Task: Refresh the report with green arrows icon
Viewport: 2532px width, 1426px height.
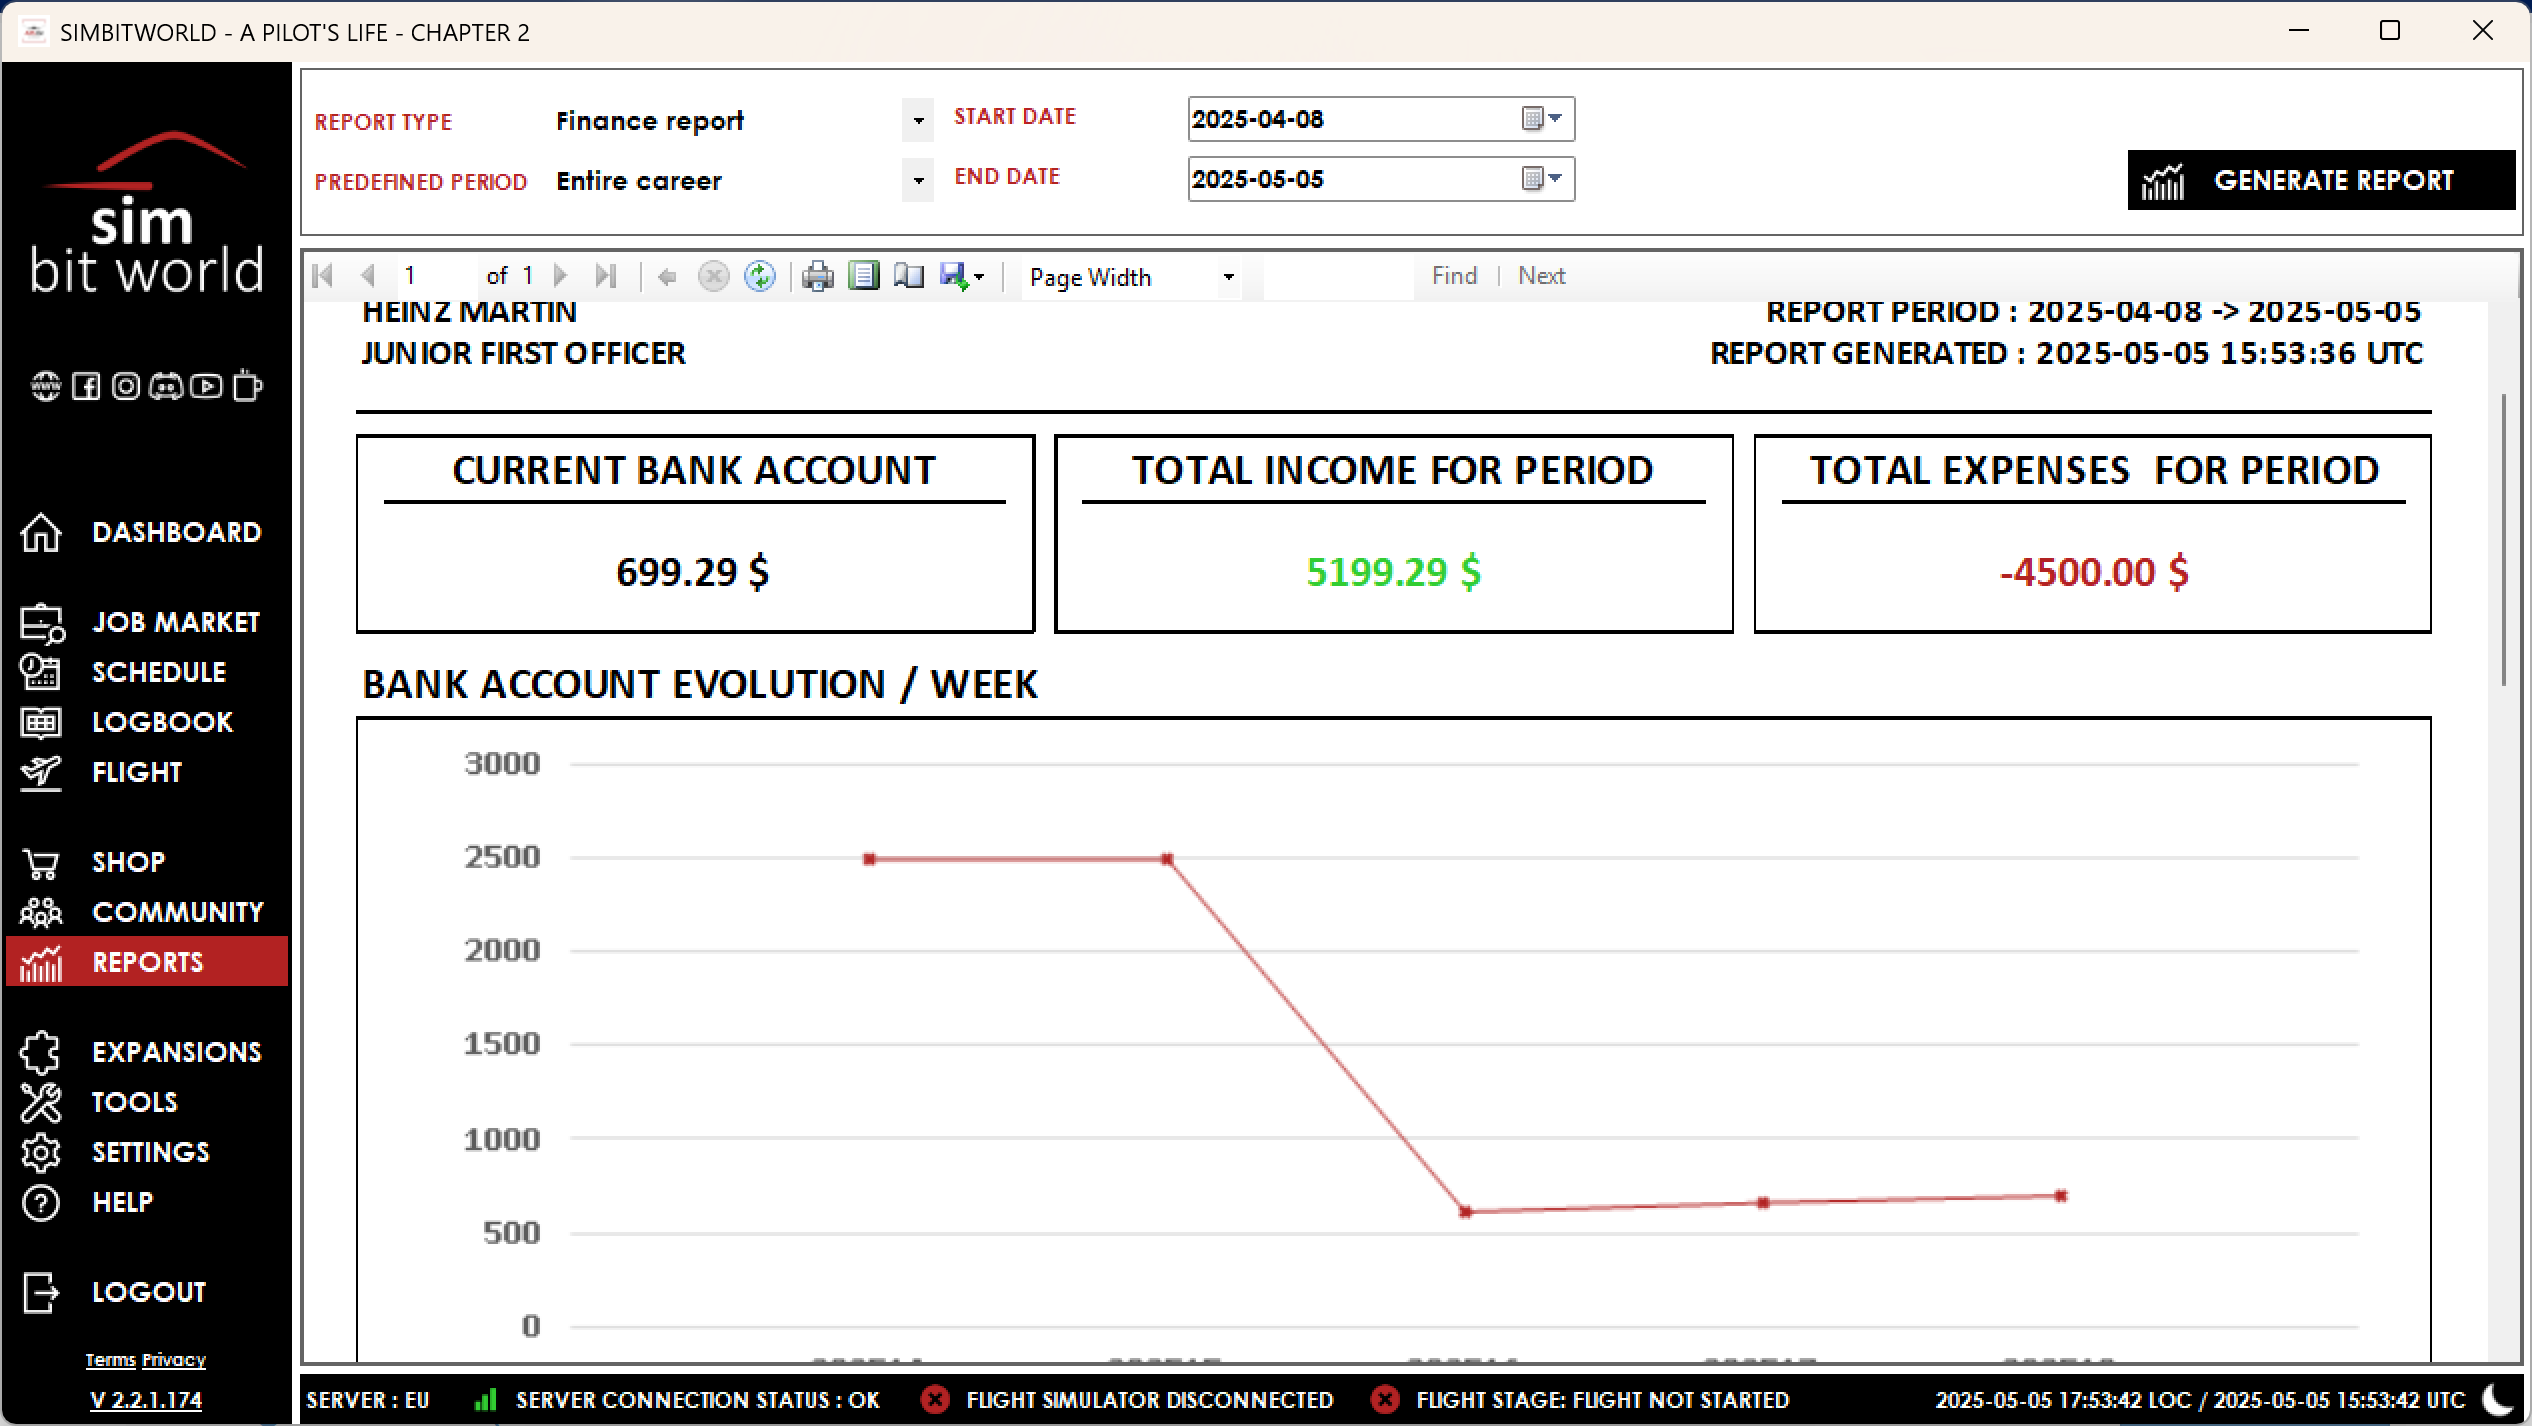Action: point(760,276)
